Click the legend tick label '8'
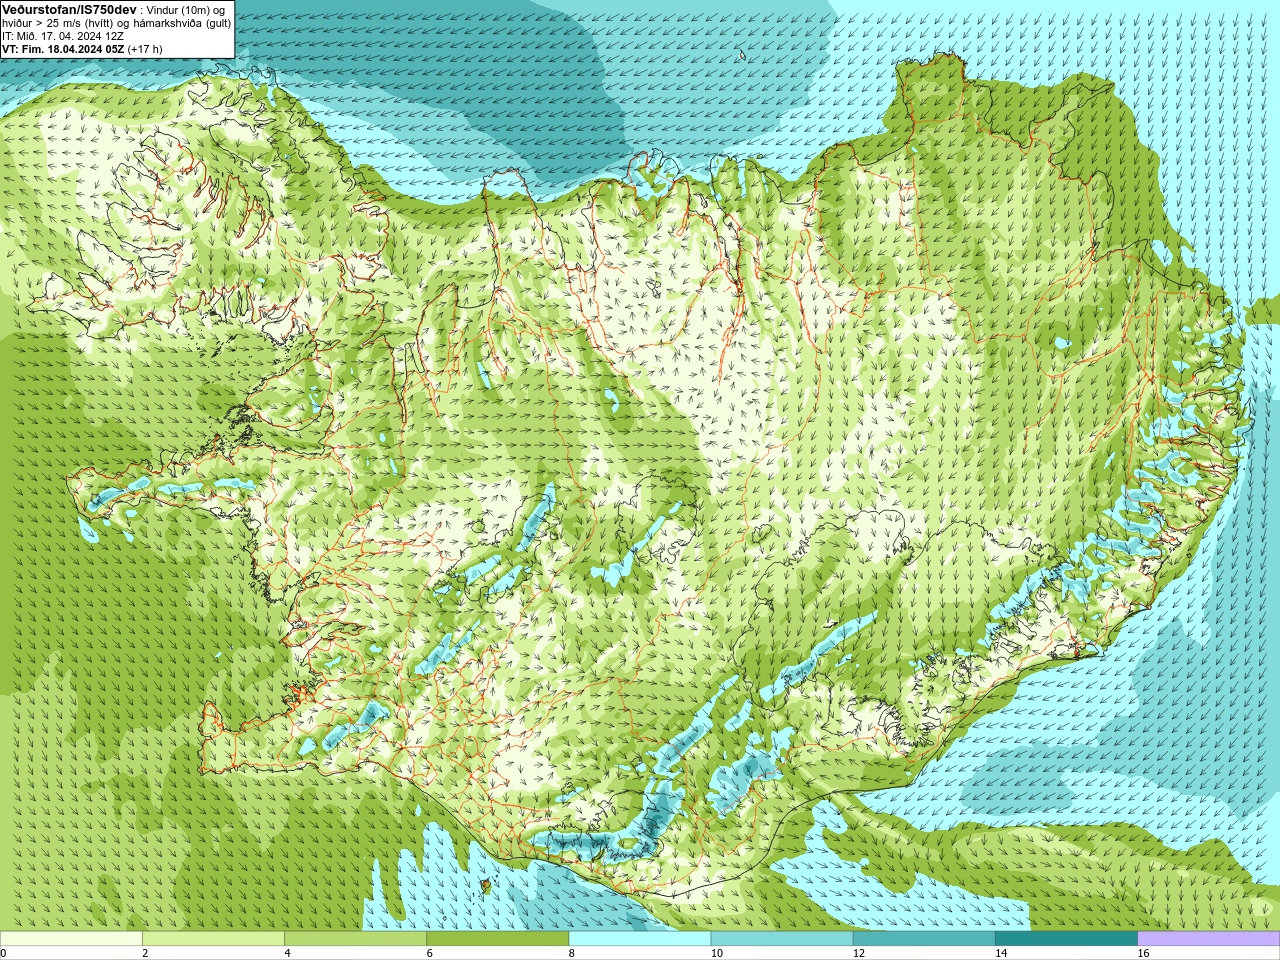 click(571, 953)
